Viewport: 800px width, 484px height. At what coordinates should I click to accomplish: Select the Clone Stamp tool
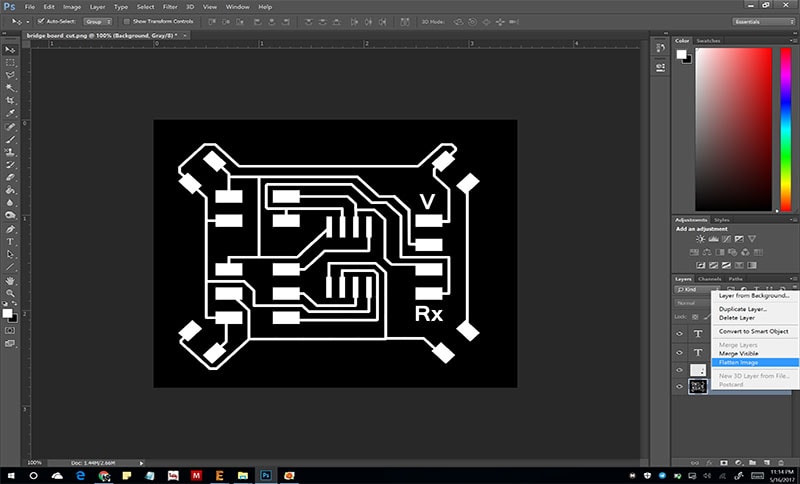tap(10, 152)
